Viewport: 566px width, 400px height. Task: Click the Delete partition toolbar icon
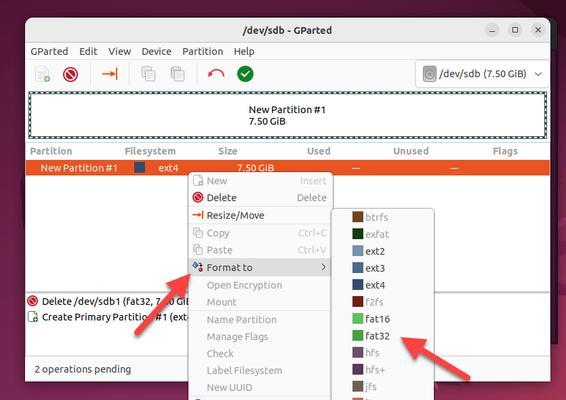(x=70, y=75)
